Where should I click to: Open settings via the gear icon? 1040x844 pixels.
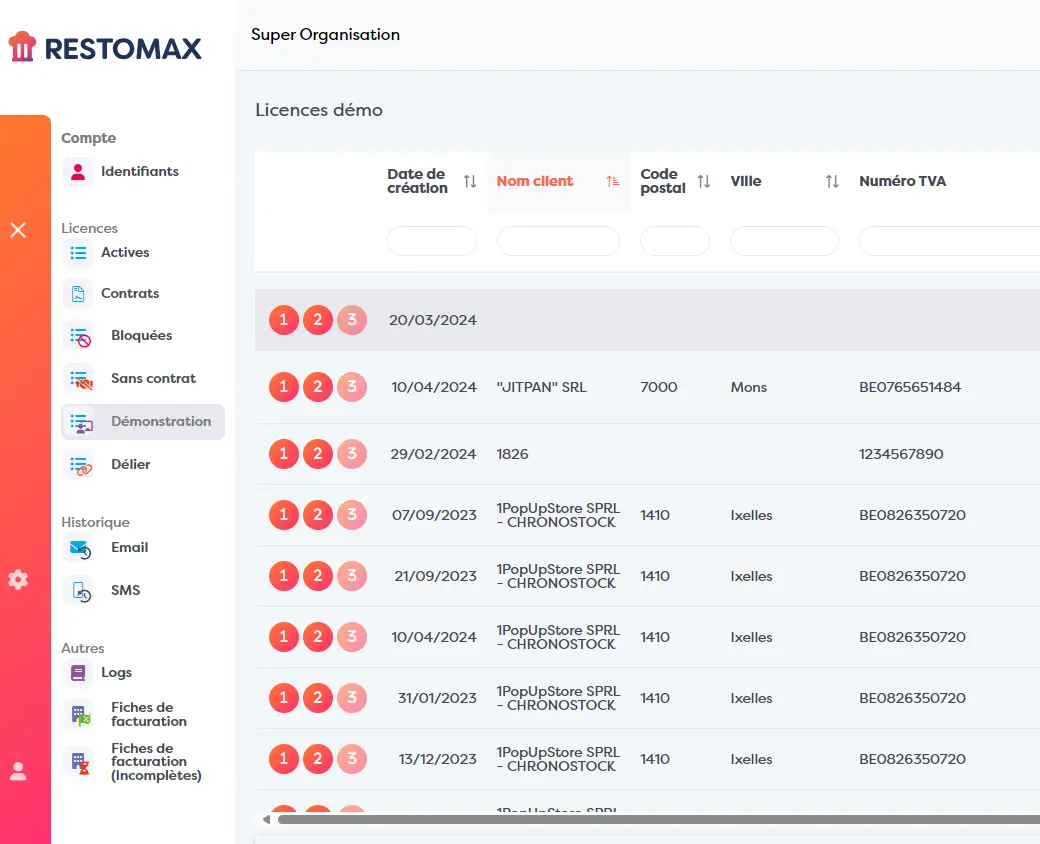click(18, 579)
